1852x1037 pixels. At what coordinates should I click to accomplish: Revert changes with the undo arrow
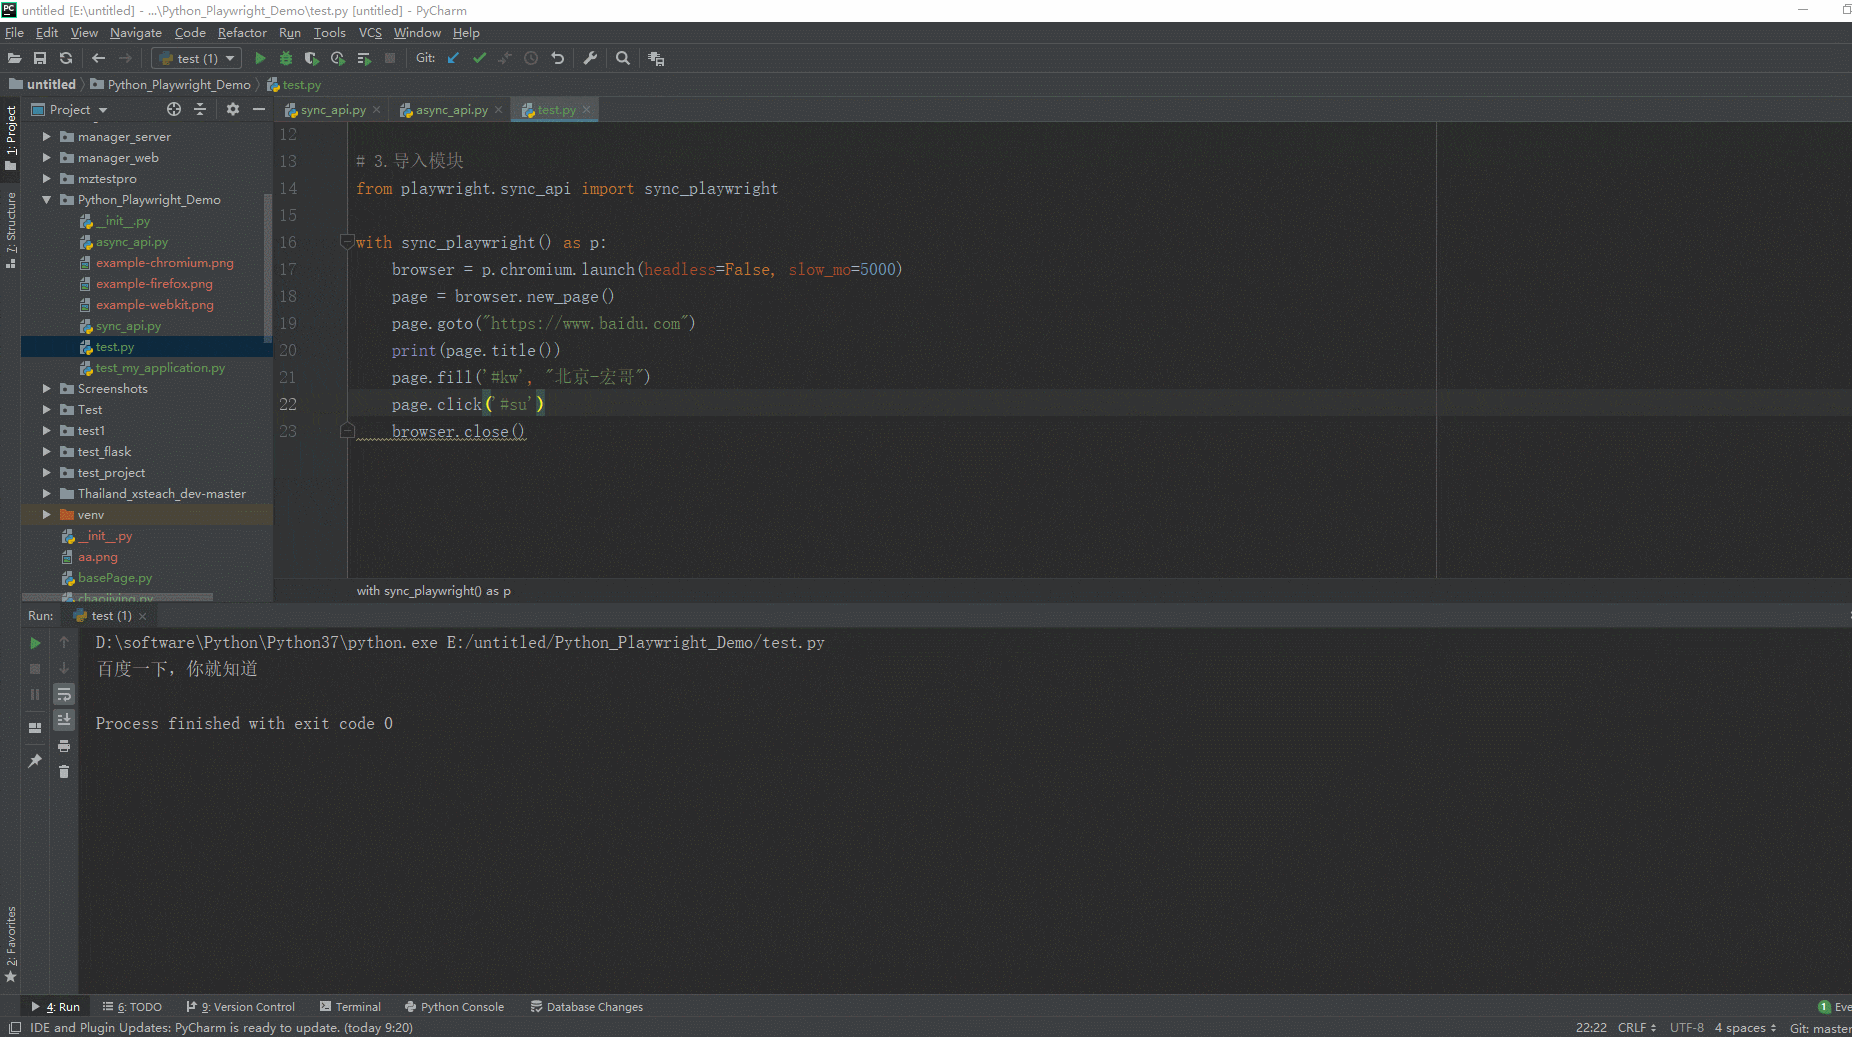(558, 58)
